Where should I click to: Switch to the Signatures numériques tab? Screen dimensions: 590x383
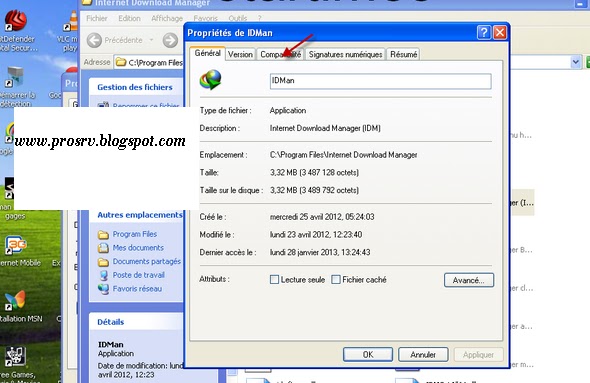pyautogui.click(x=345, y=55)
